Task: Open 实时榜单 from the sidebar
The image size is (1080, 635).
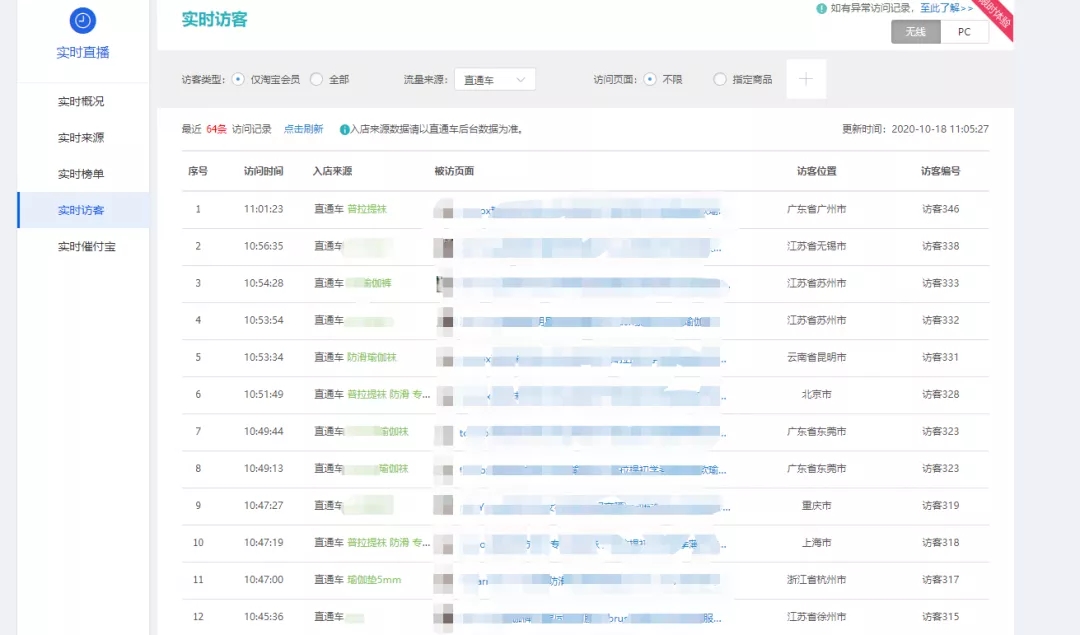Action: (x=81, y=174)
